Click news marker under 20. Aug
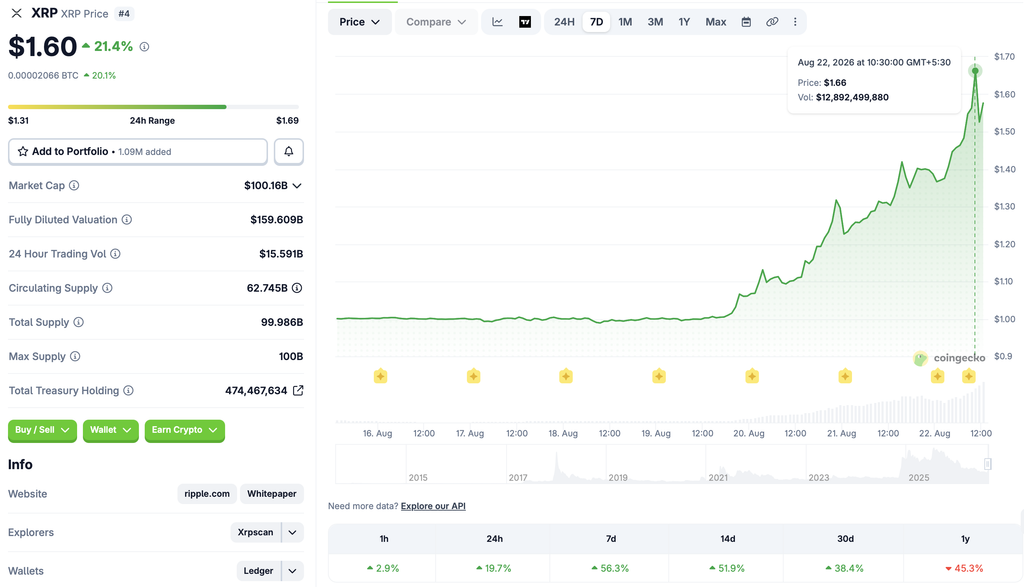The height and width of the screenshot is (587, 1024). click(752, 376)
